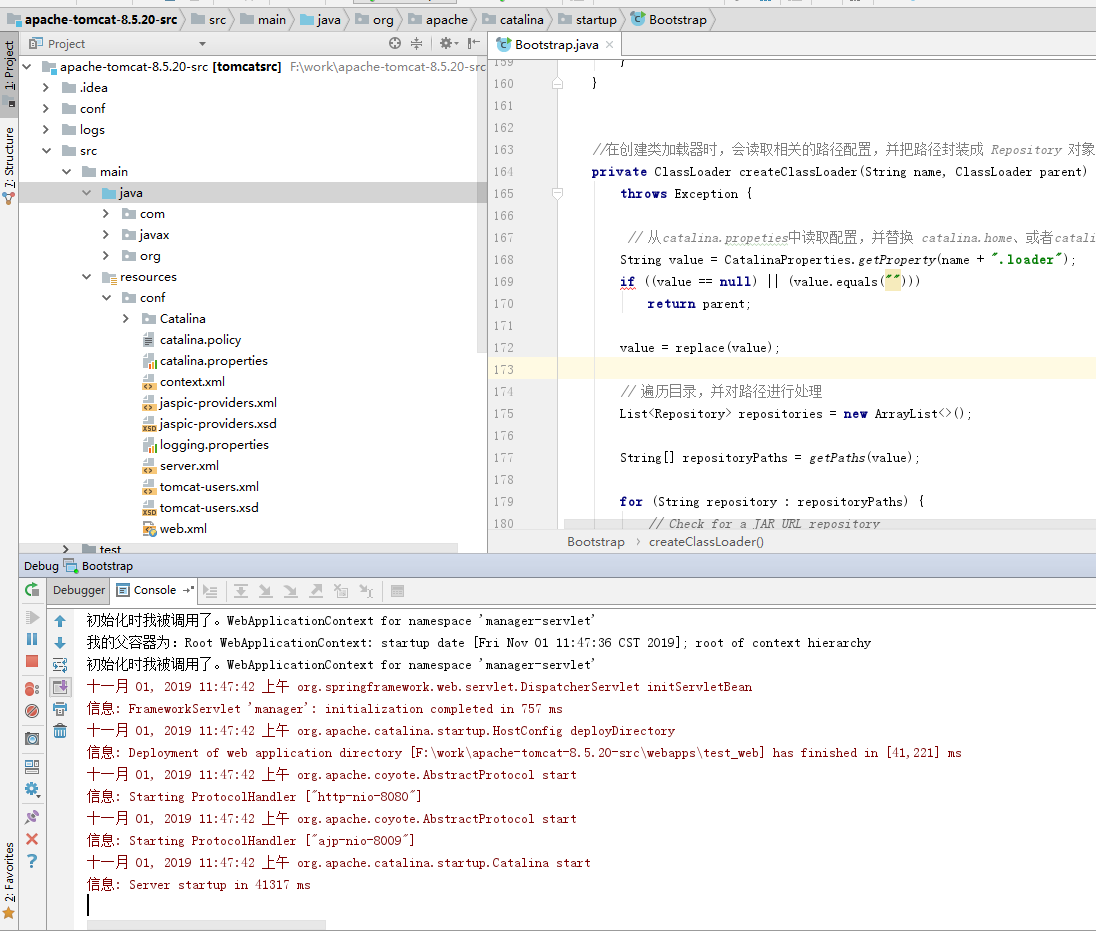Collapse the src folder
The image size is (1096, 931).
(47, 151)
